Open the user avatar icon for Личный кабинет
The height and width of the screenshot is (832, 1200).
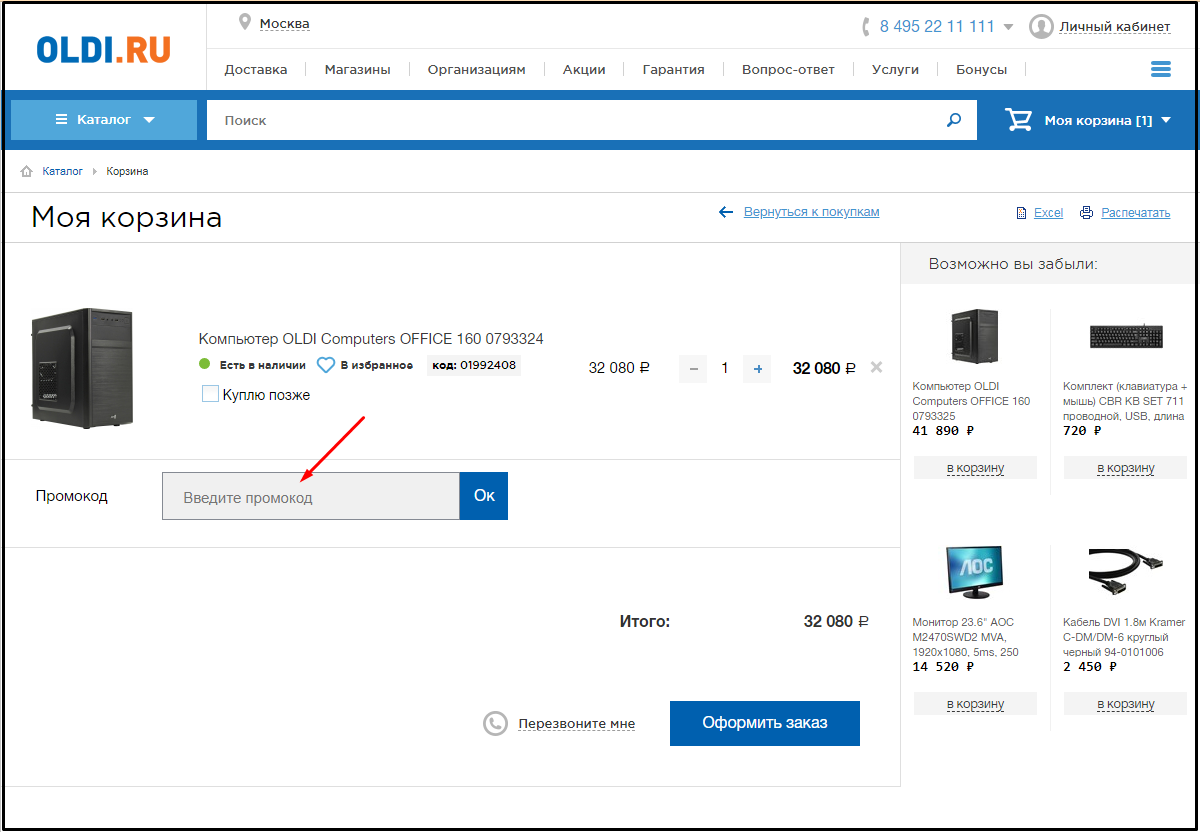(x=1041, y=27)
